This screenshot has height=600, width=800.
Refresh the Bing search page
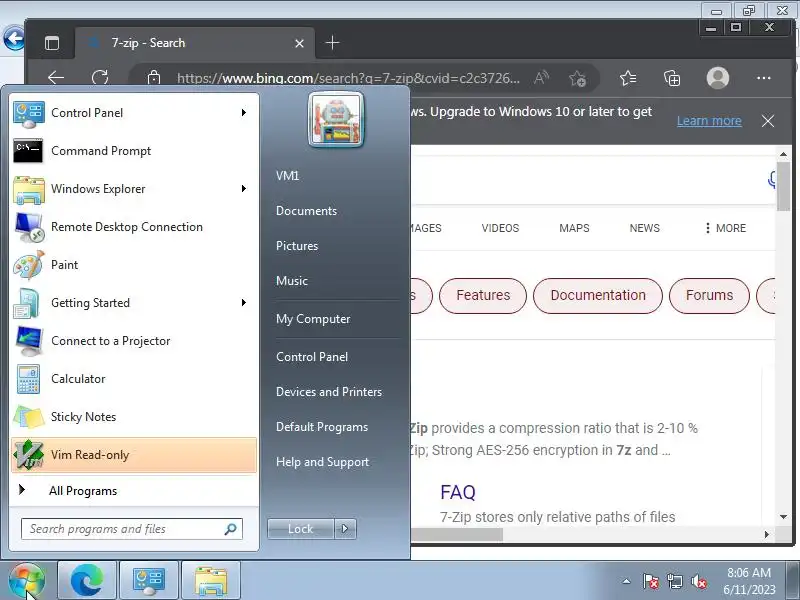(x=99, y=78)
